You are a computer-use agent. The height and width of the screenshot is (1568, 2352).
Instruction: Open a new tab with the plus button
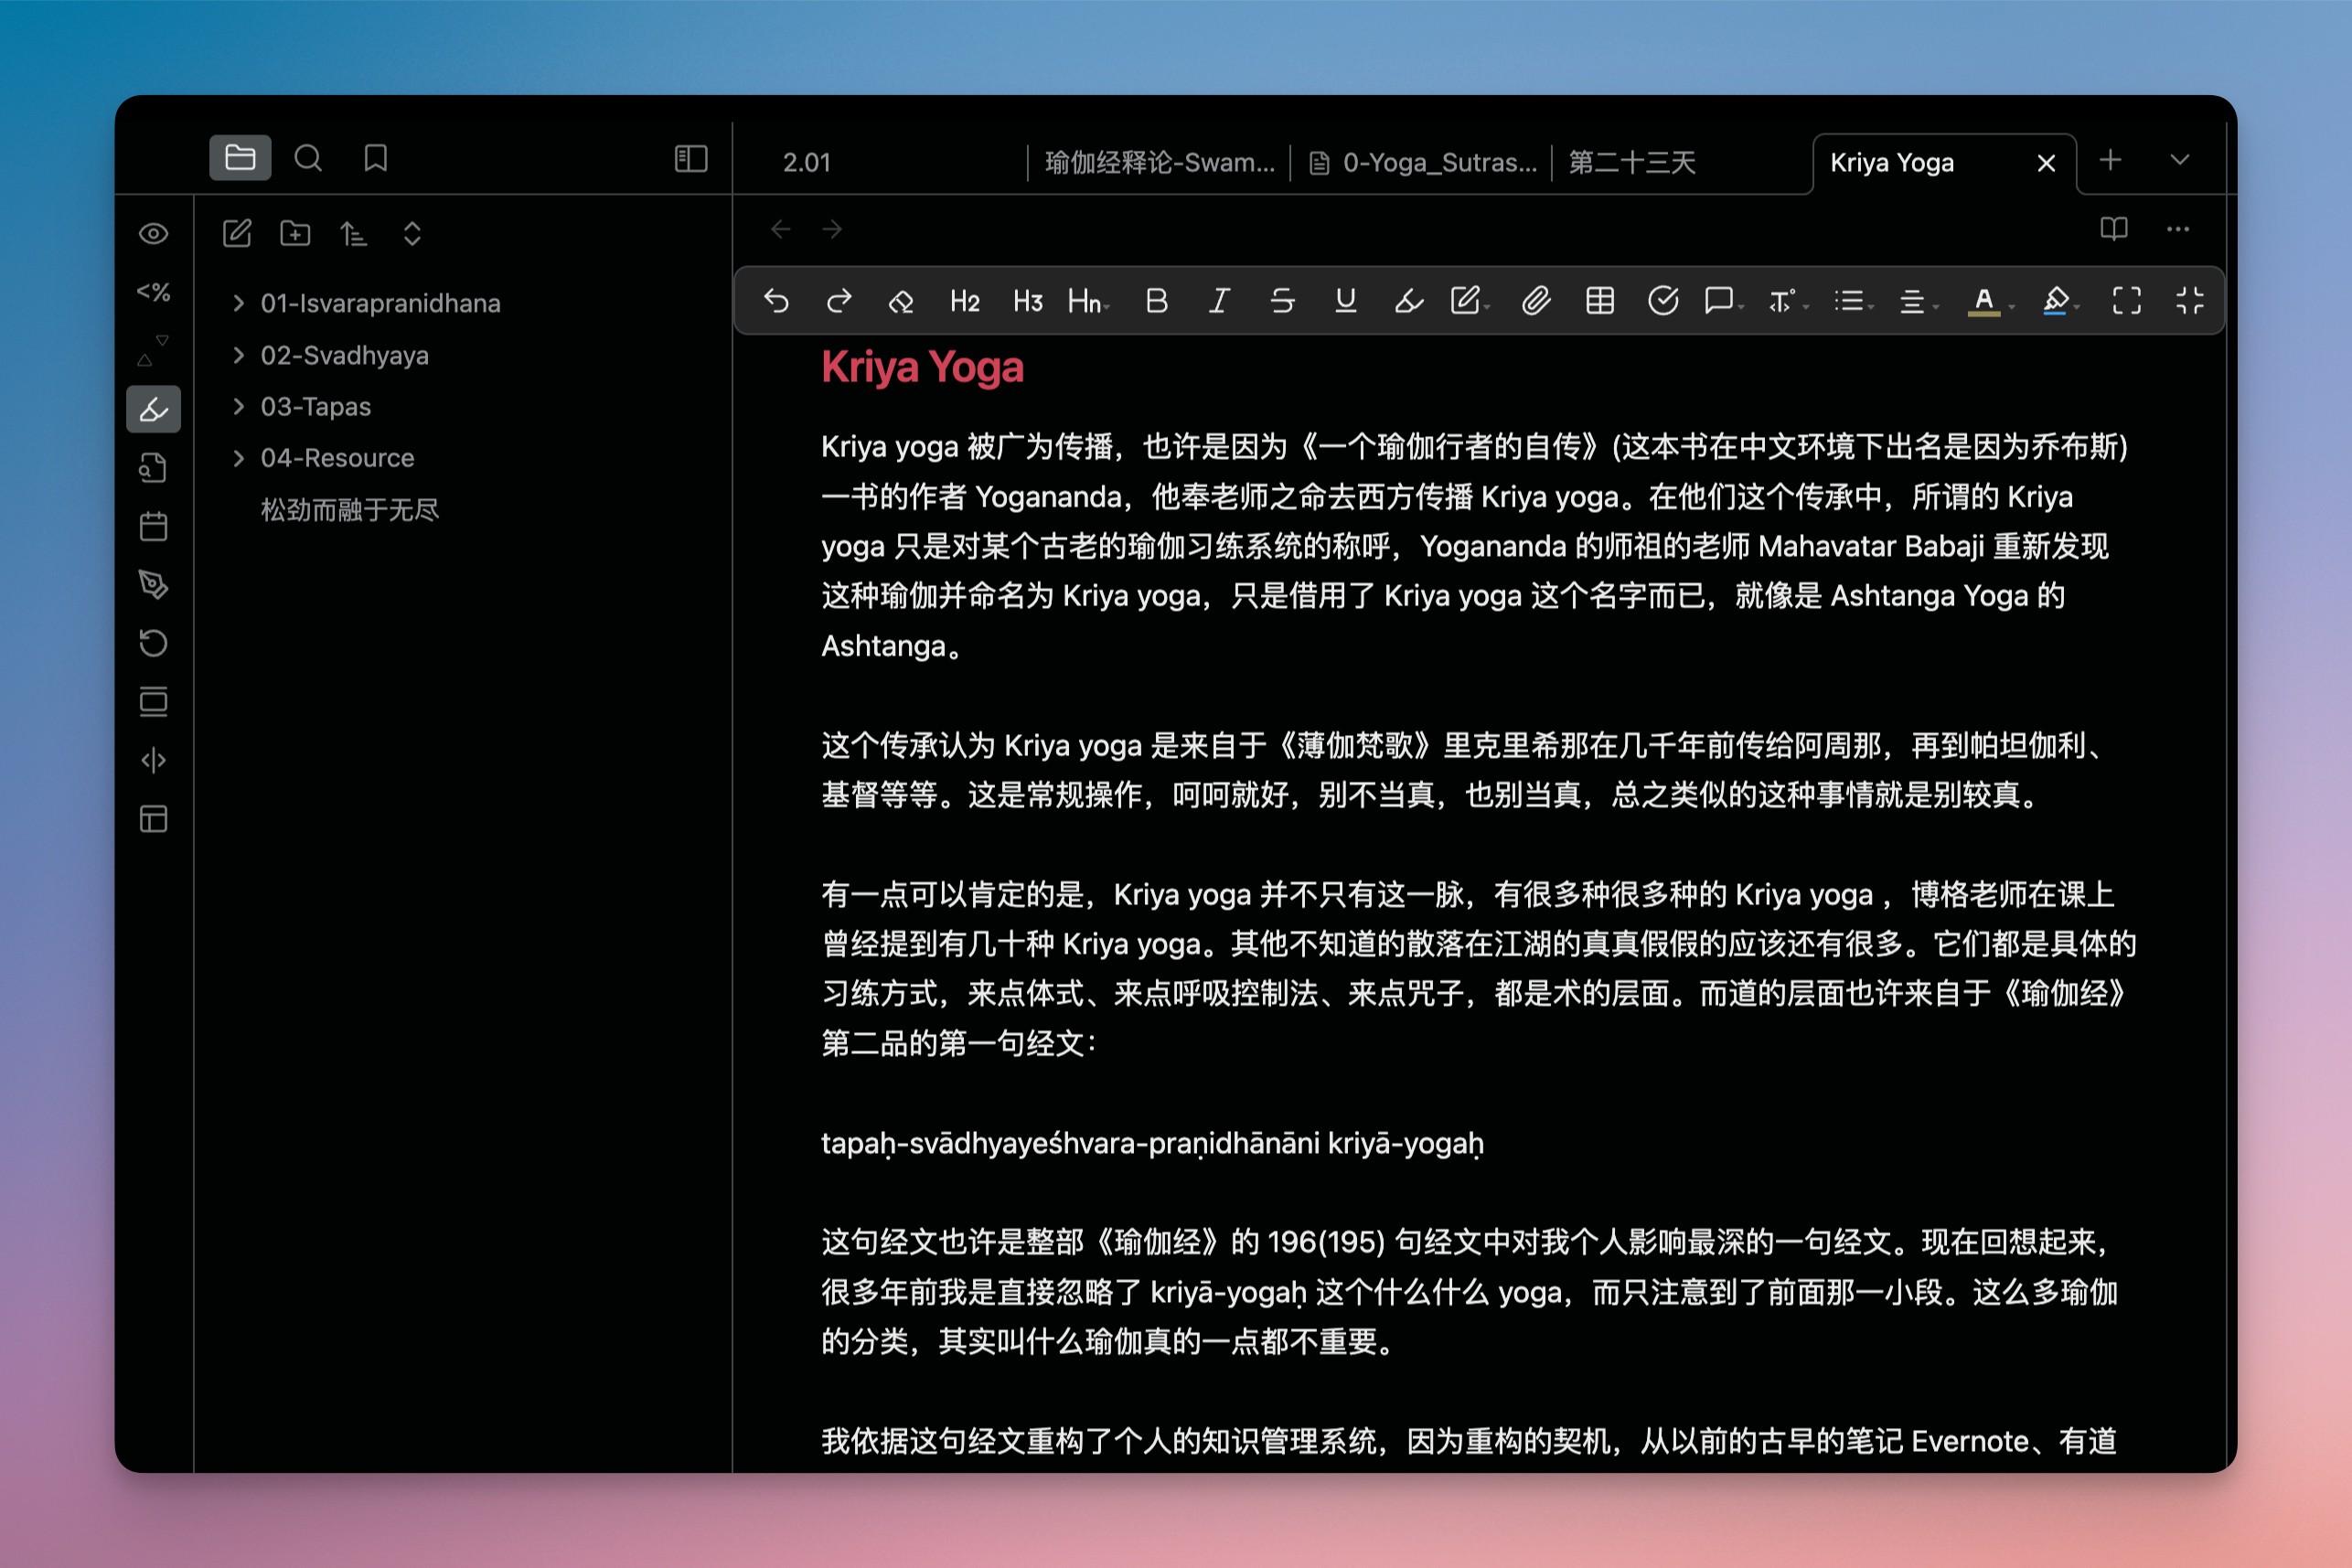tap(2110, 160)
